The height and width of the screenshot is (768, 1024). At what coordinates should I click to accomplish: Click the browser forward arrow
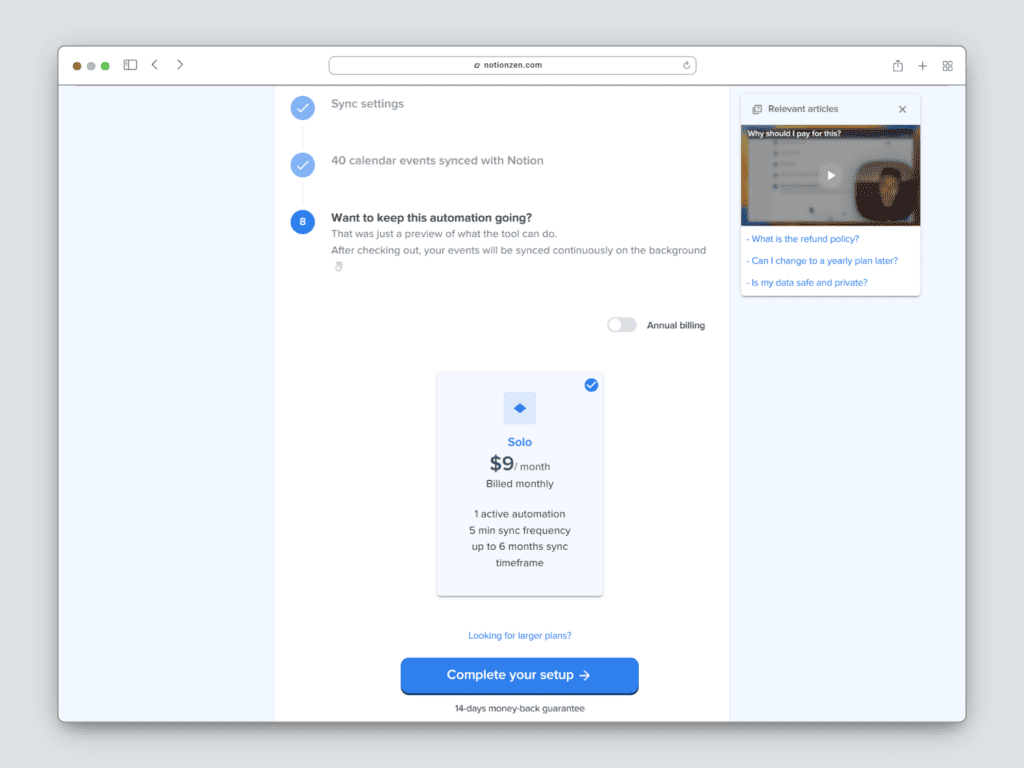pyautogui.click(x=180, y=65)
